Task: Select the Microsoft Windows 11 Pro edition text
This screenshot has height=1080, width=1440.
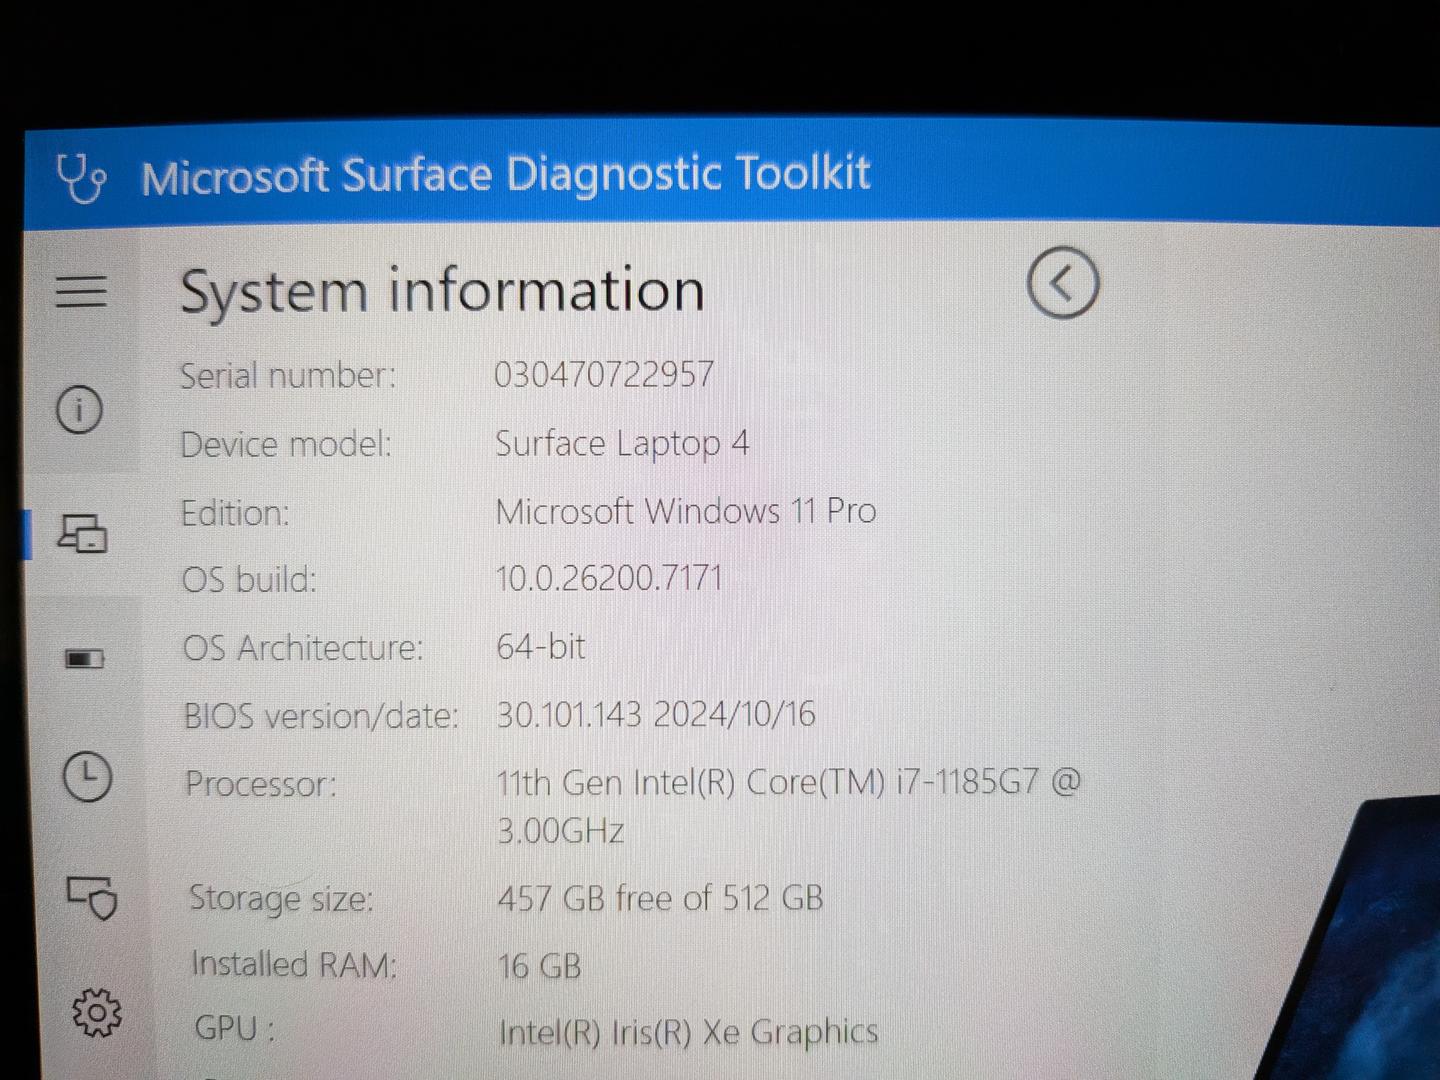Action: (686, 511)
